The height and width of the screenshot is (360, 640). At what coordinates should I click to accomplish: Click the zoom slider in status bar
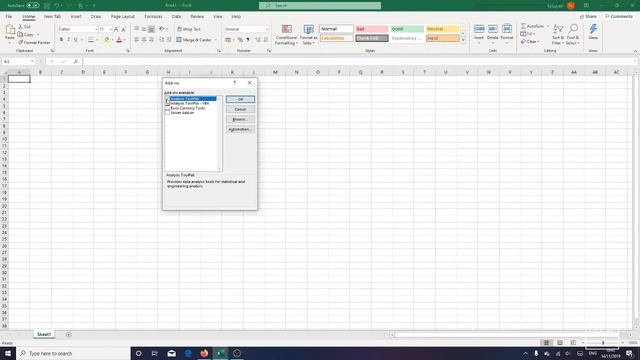click(603, 343)
